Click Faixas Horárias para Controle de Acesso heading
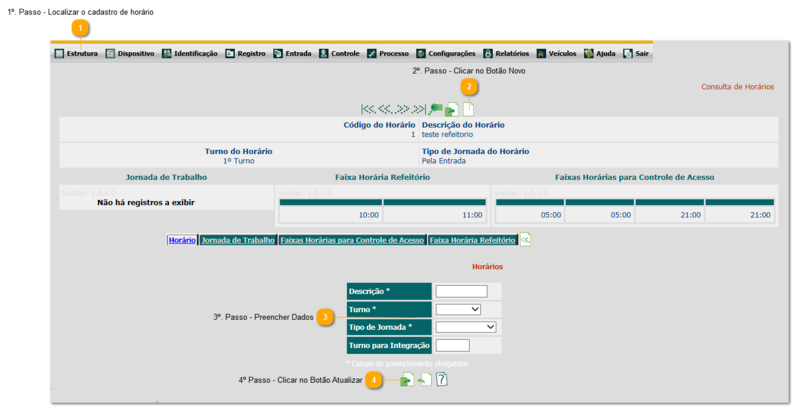Viewport: 794px width, 408px height. coord(634,177)
